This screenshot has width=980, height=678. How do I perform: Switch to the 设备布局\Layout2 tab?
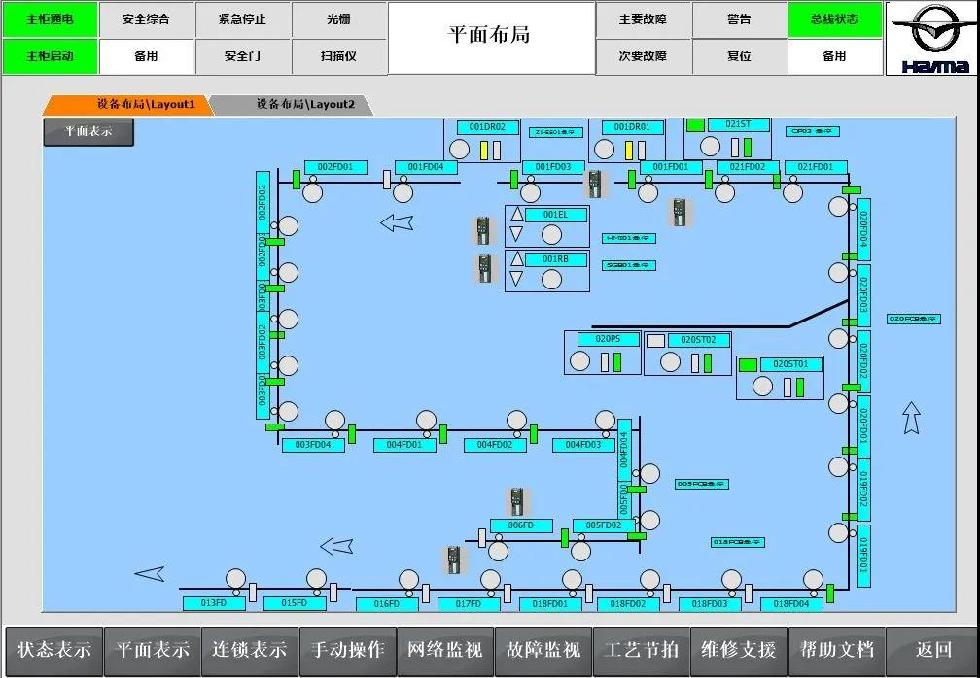coord(290,104)
